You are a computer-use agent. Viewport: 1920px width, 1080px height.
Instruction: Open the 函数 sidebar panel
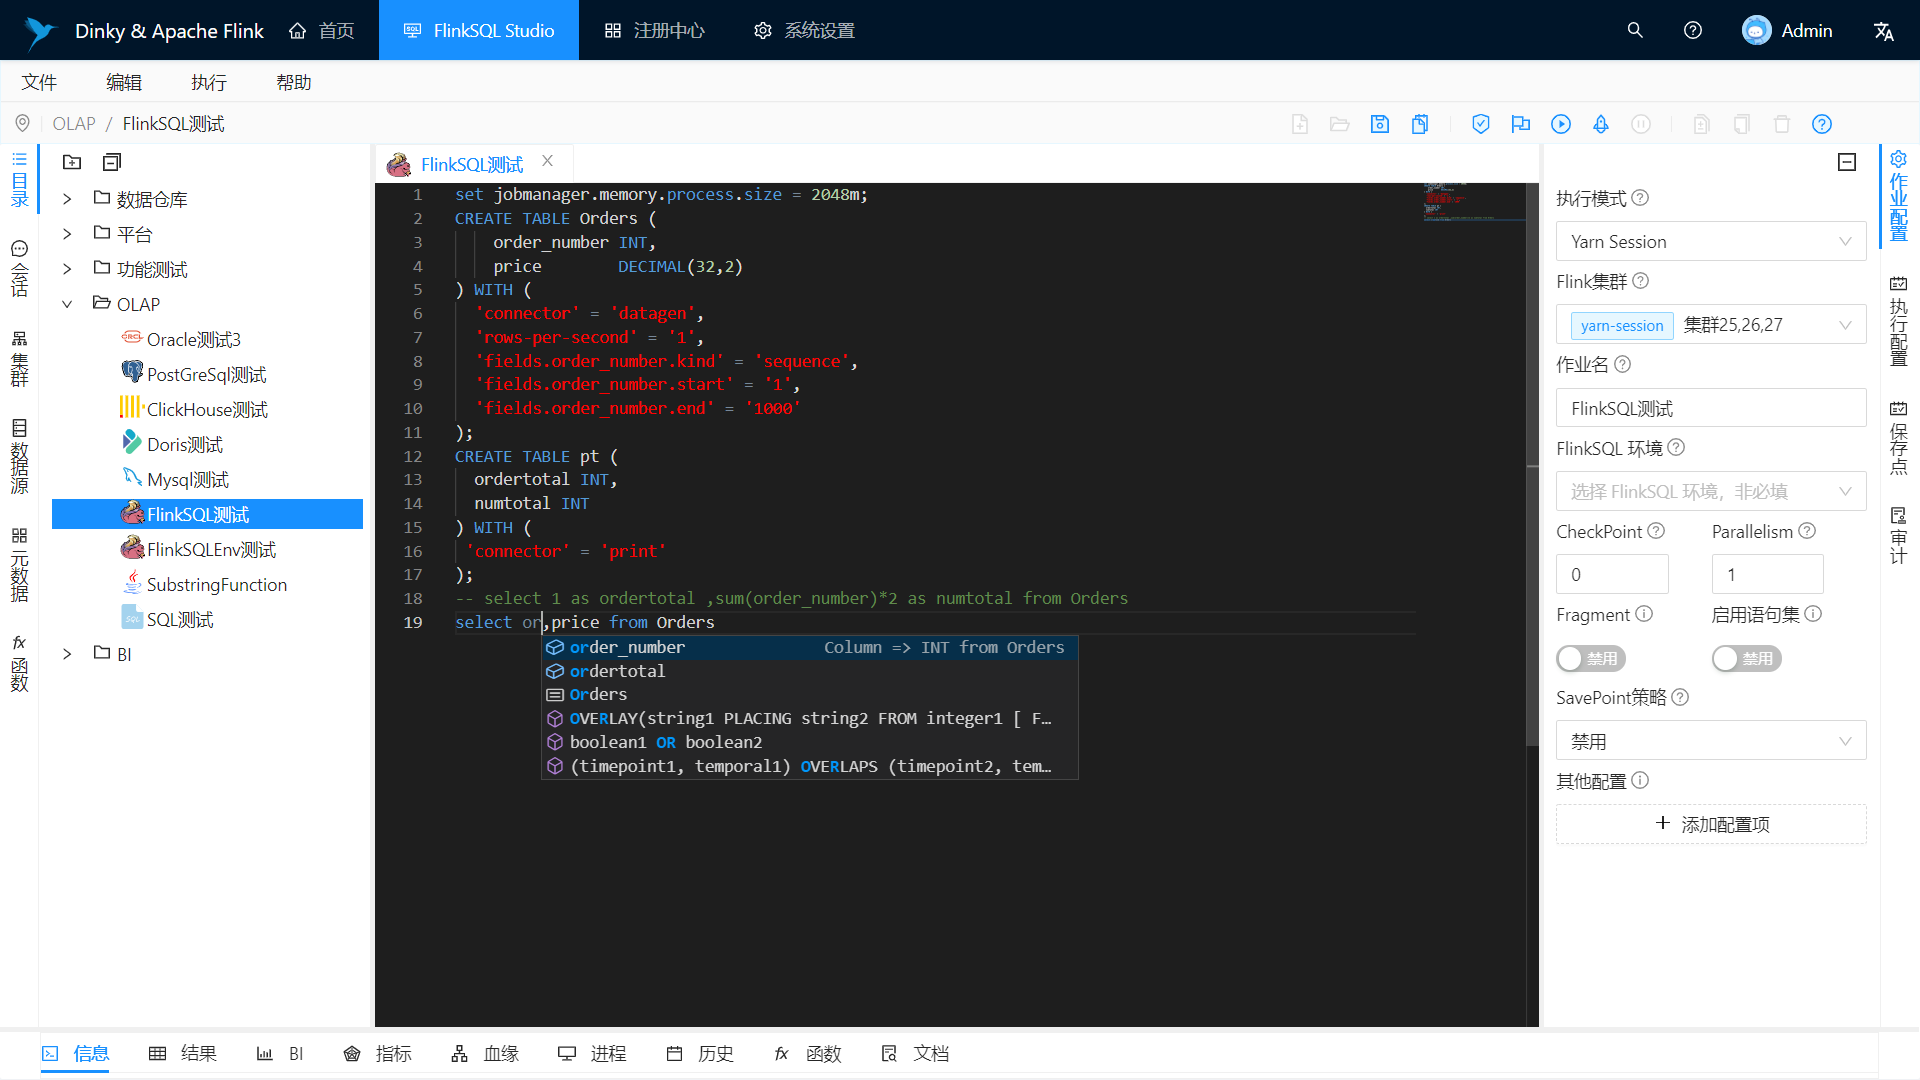click(19, 663)
